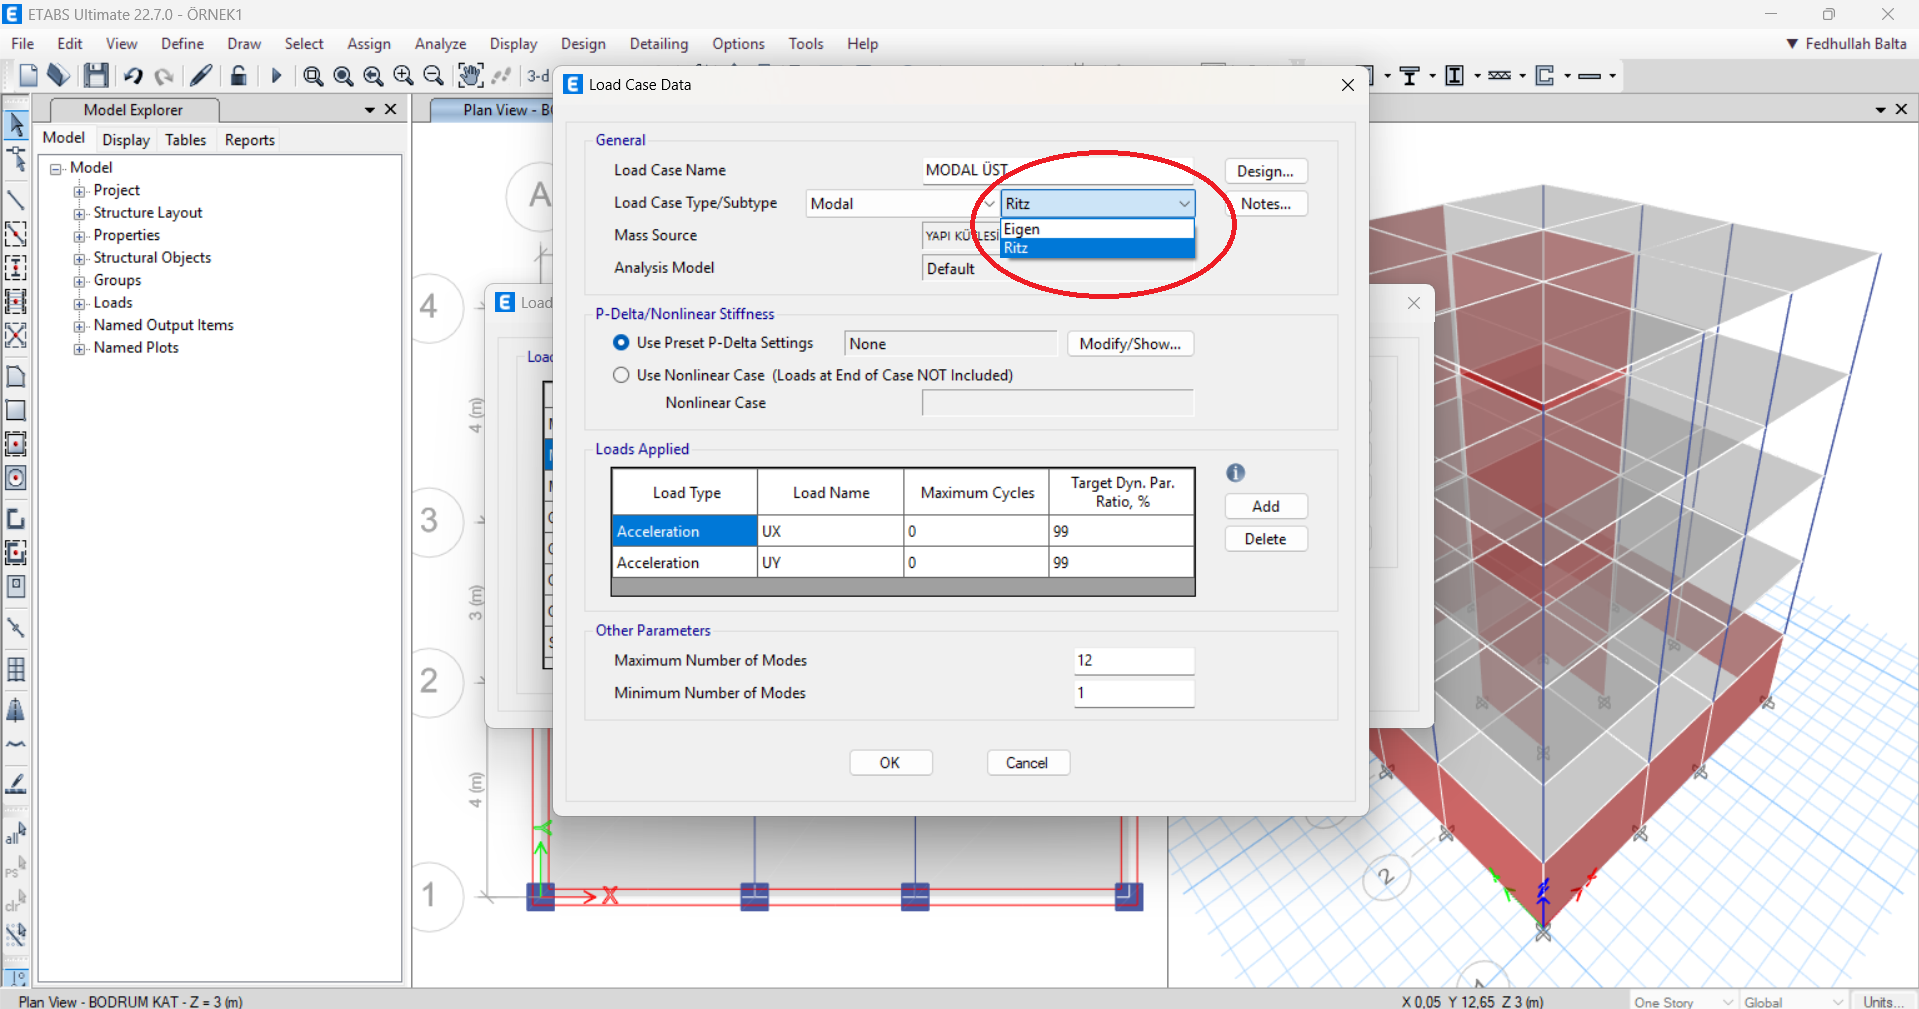Click the Zoom Out magnifier icon

[x=433, y=76]
